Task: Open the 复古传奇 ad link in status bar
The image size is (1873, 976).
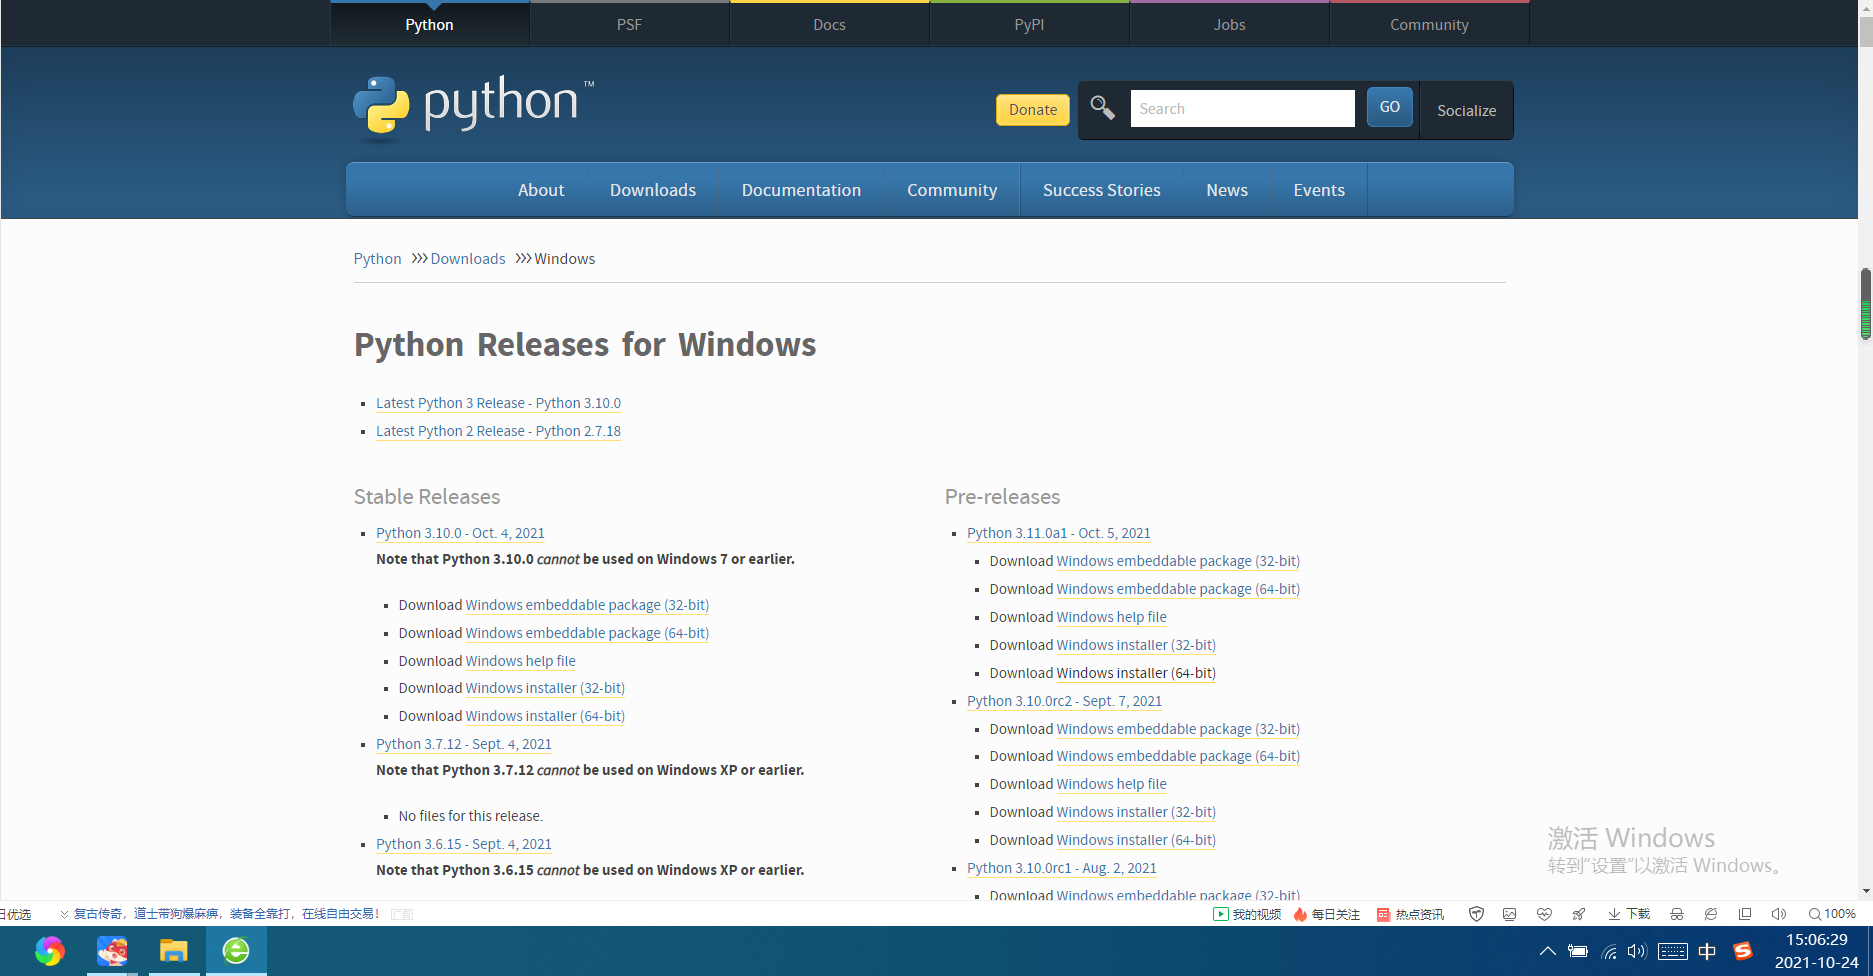Action: (227, 914)
